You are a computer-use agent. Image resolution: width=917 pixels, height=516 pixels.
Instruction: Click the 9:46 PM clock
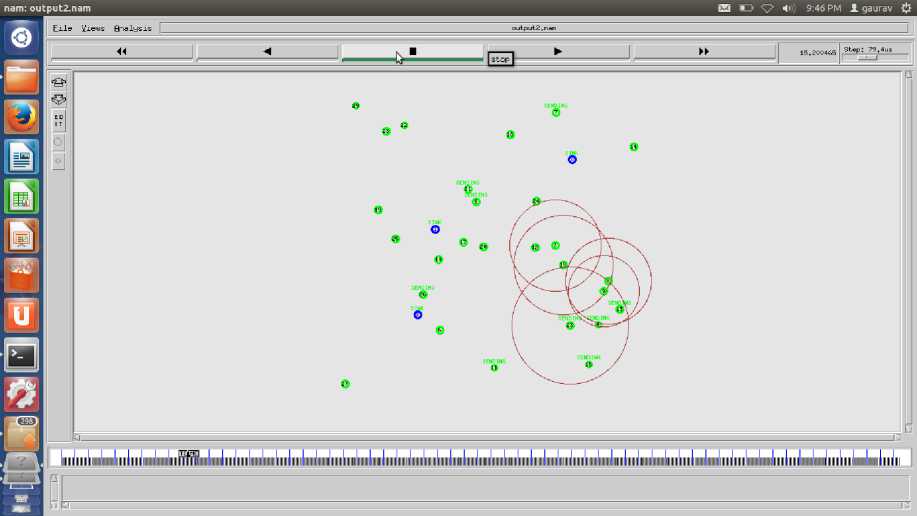[823, 8]
